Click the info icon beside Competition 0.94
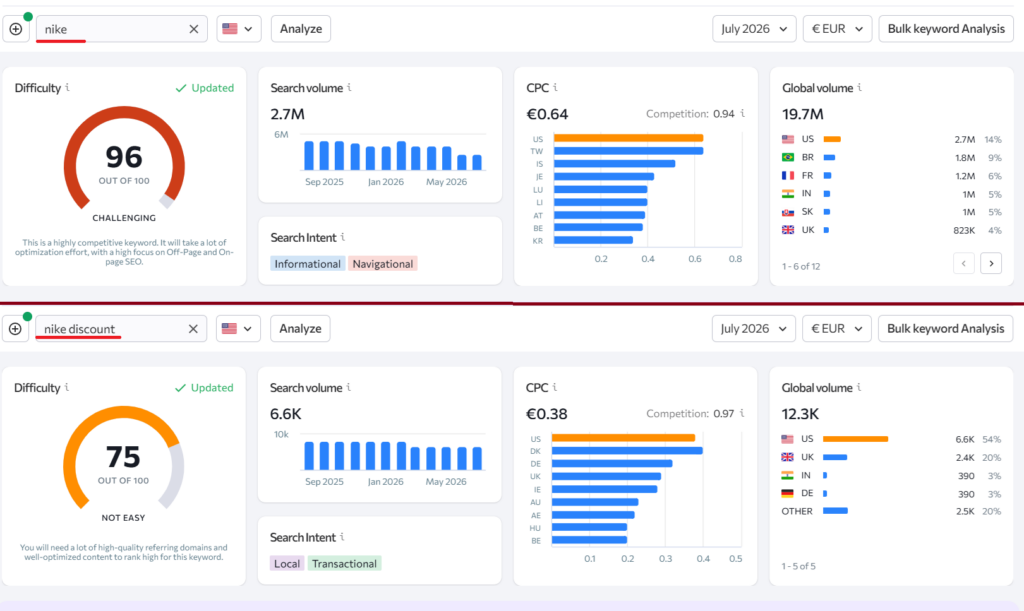 pyautogui.click(x=743, y=114)
